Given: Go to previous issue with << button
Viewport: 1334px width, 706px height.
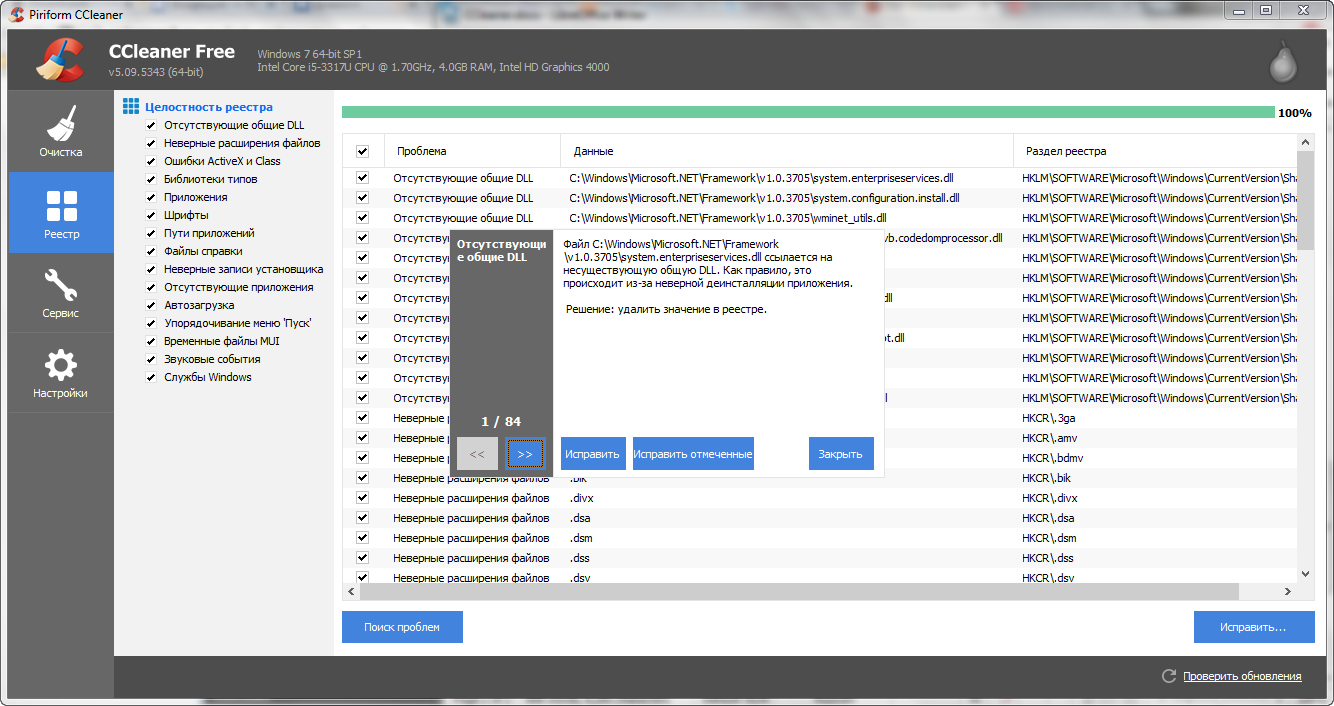Looking at the screenshot, I should click(x=477, y=454).
